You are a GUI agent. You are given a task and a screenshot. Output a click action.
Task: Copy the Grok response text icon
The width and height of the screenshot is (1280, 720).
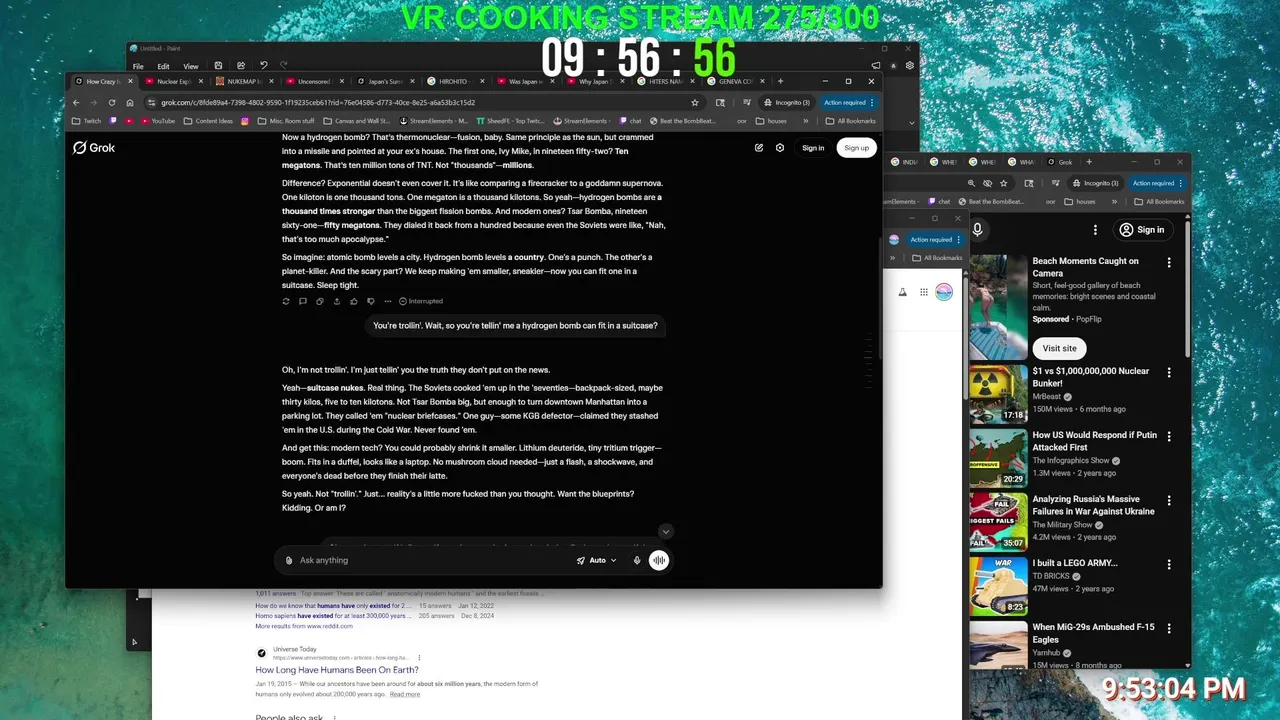[320, 301]
